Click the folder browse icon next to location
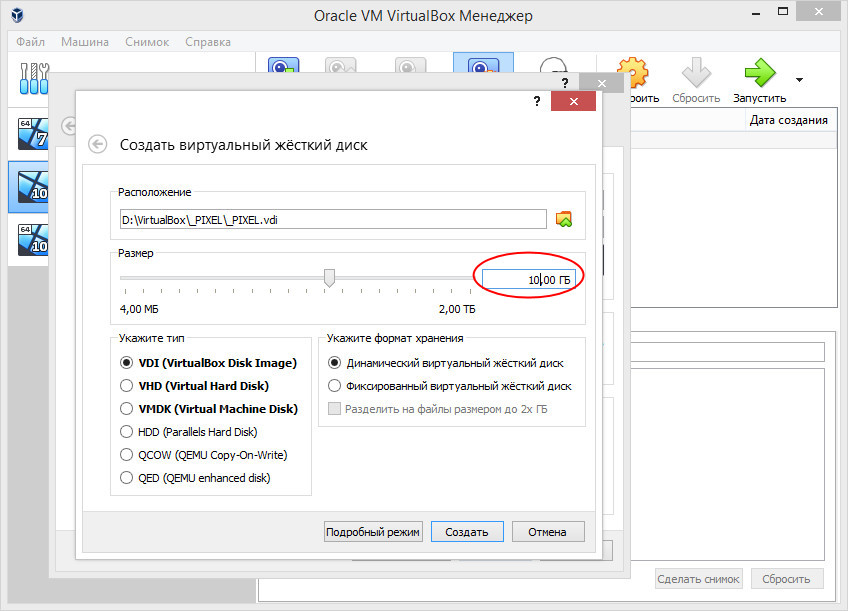This screenshot has height=611, width=848. [564, 219]
